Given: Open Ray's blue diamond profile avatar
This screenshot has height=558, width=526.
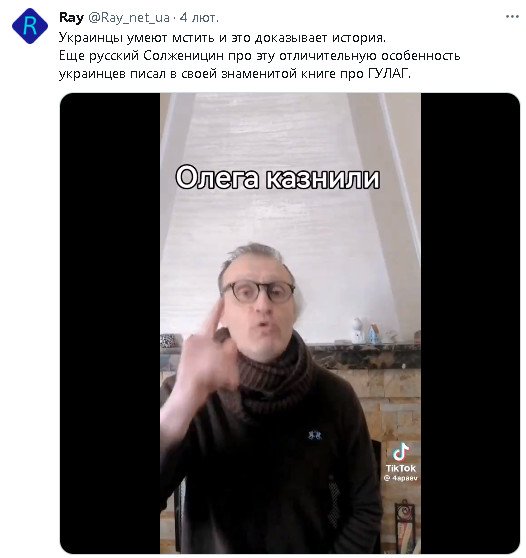Looking at the screenshot, I should [30, 26].
